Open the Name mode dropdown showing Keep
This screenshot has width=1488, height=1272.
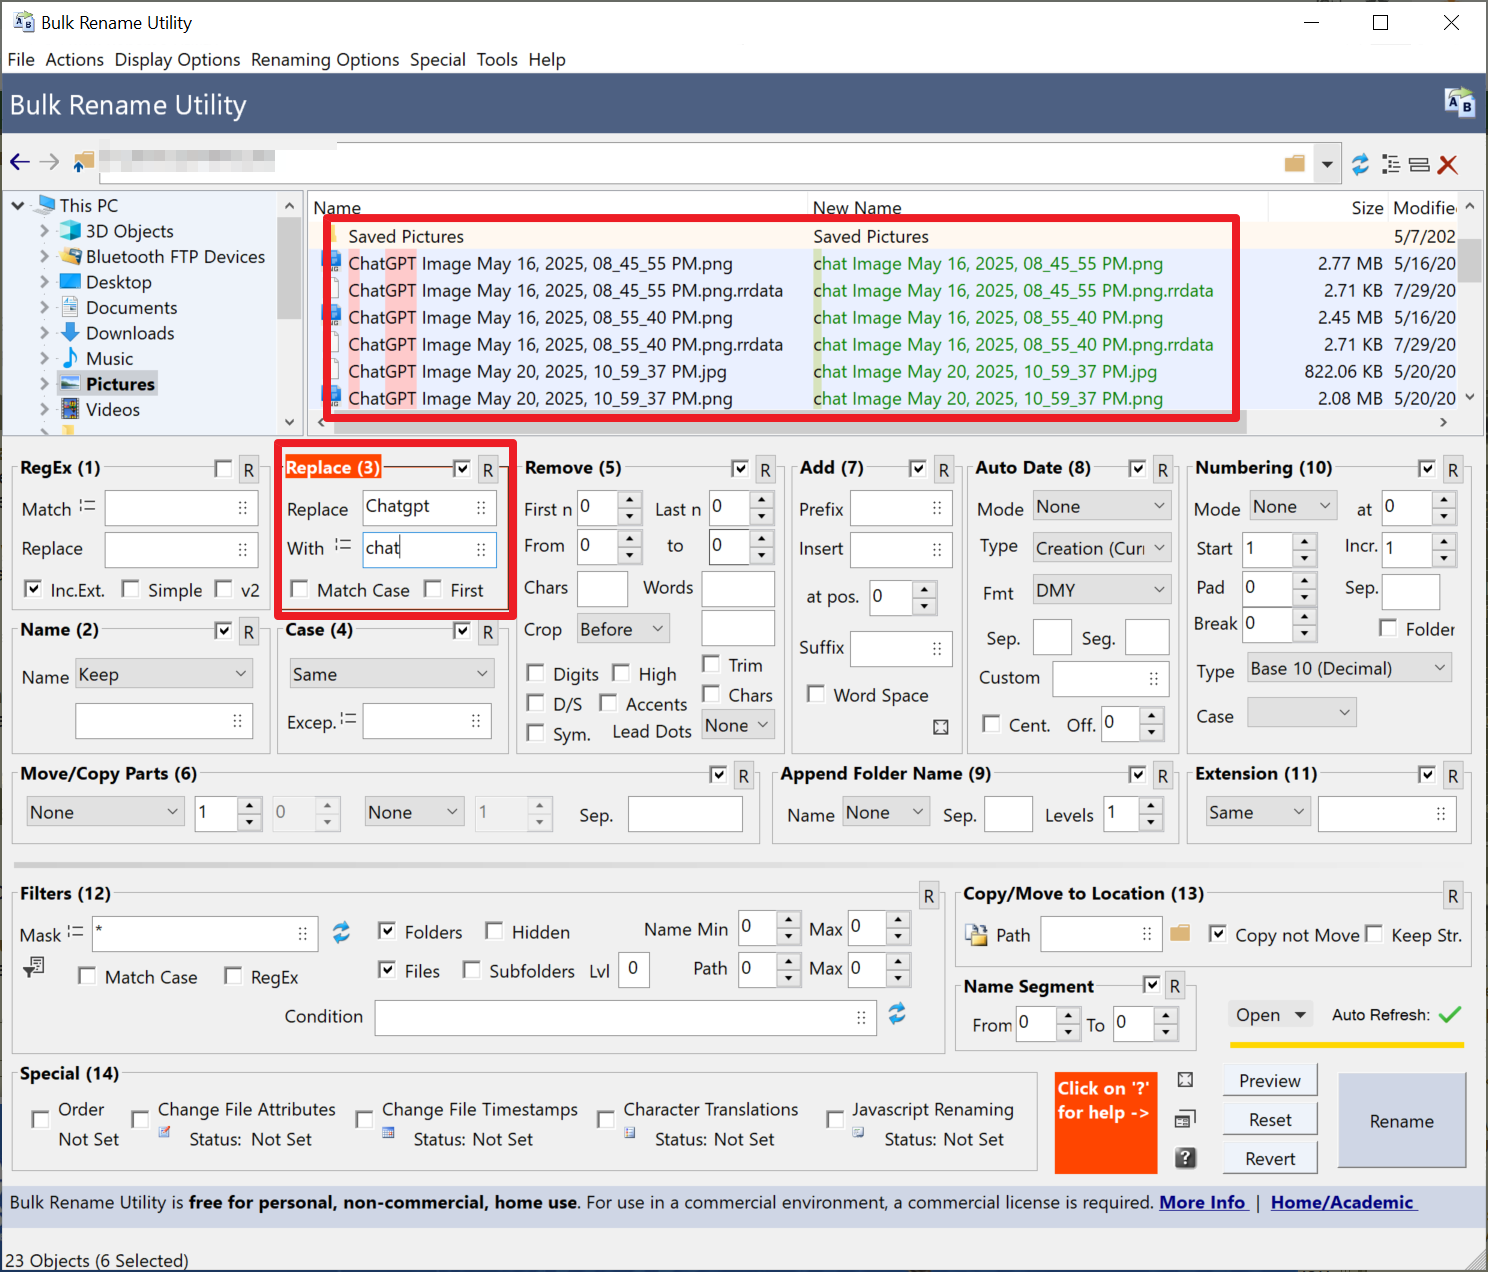click(163, 674)
